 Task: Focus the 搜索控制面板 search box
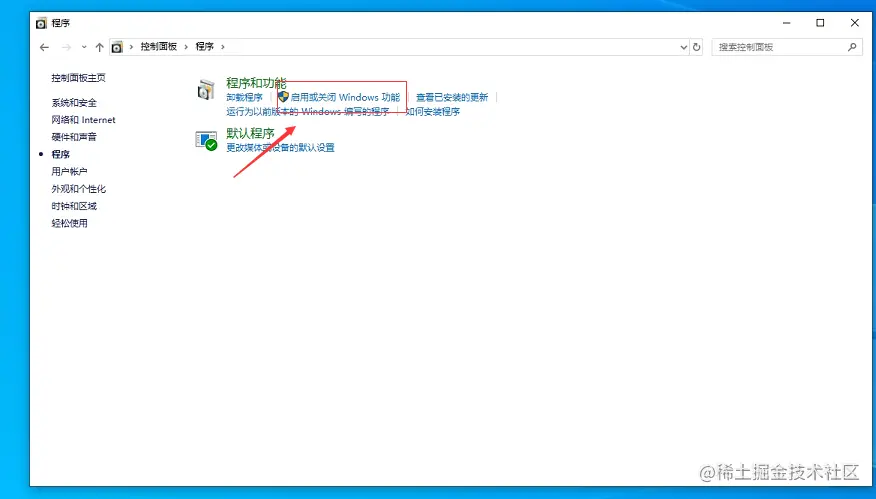click(787, 47)
